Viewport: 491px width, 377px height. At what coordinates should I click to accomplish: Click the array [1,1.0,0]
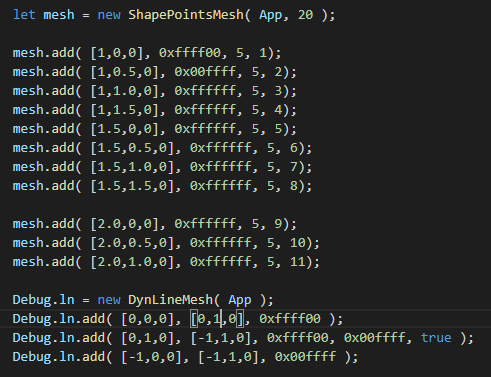pos(125,91)
